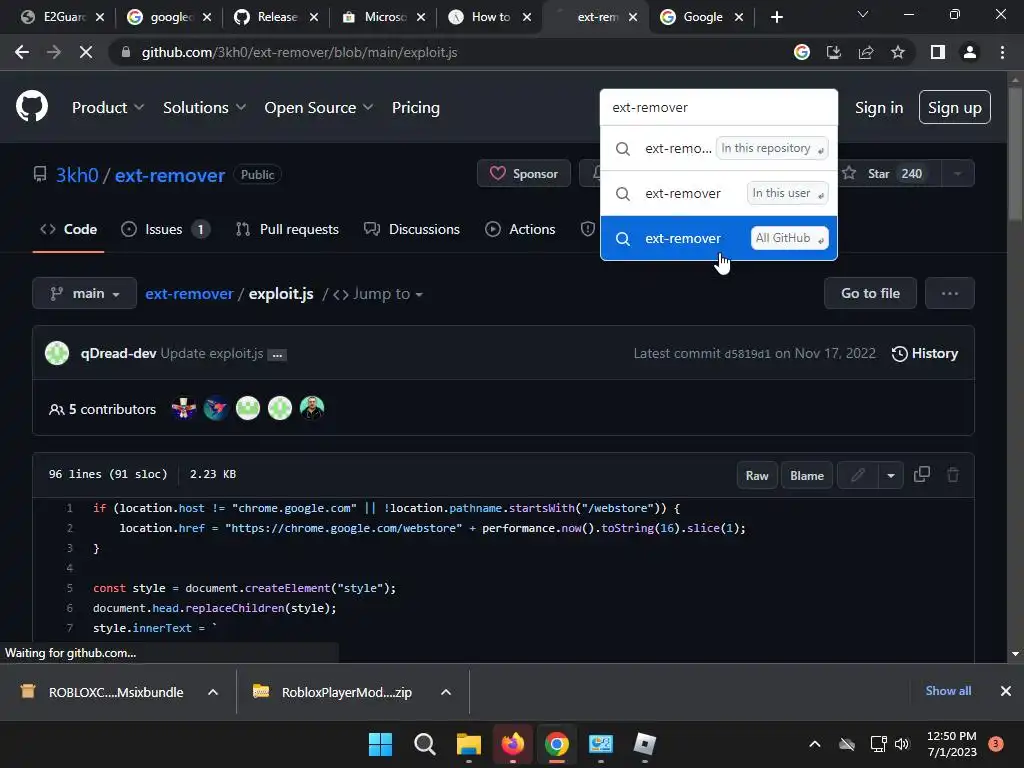
Task: Click the delete file trash icon
Action: (953, 475)
